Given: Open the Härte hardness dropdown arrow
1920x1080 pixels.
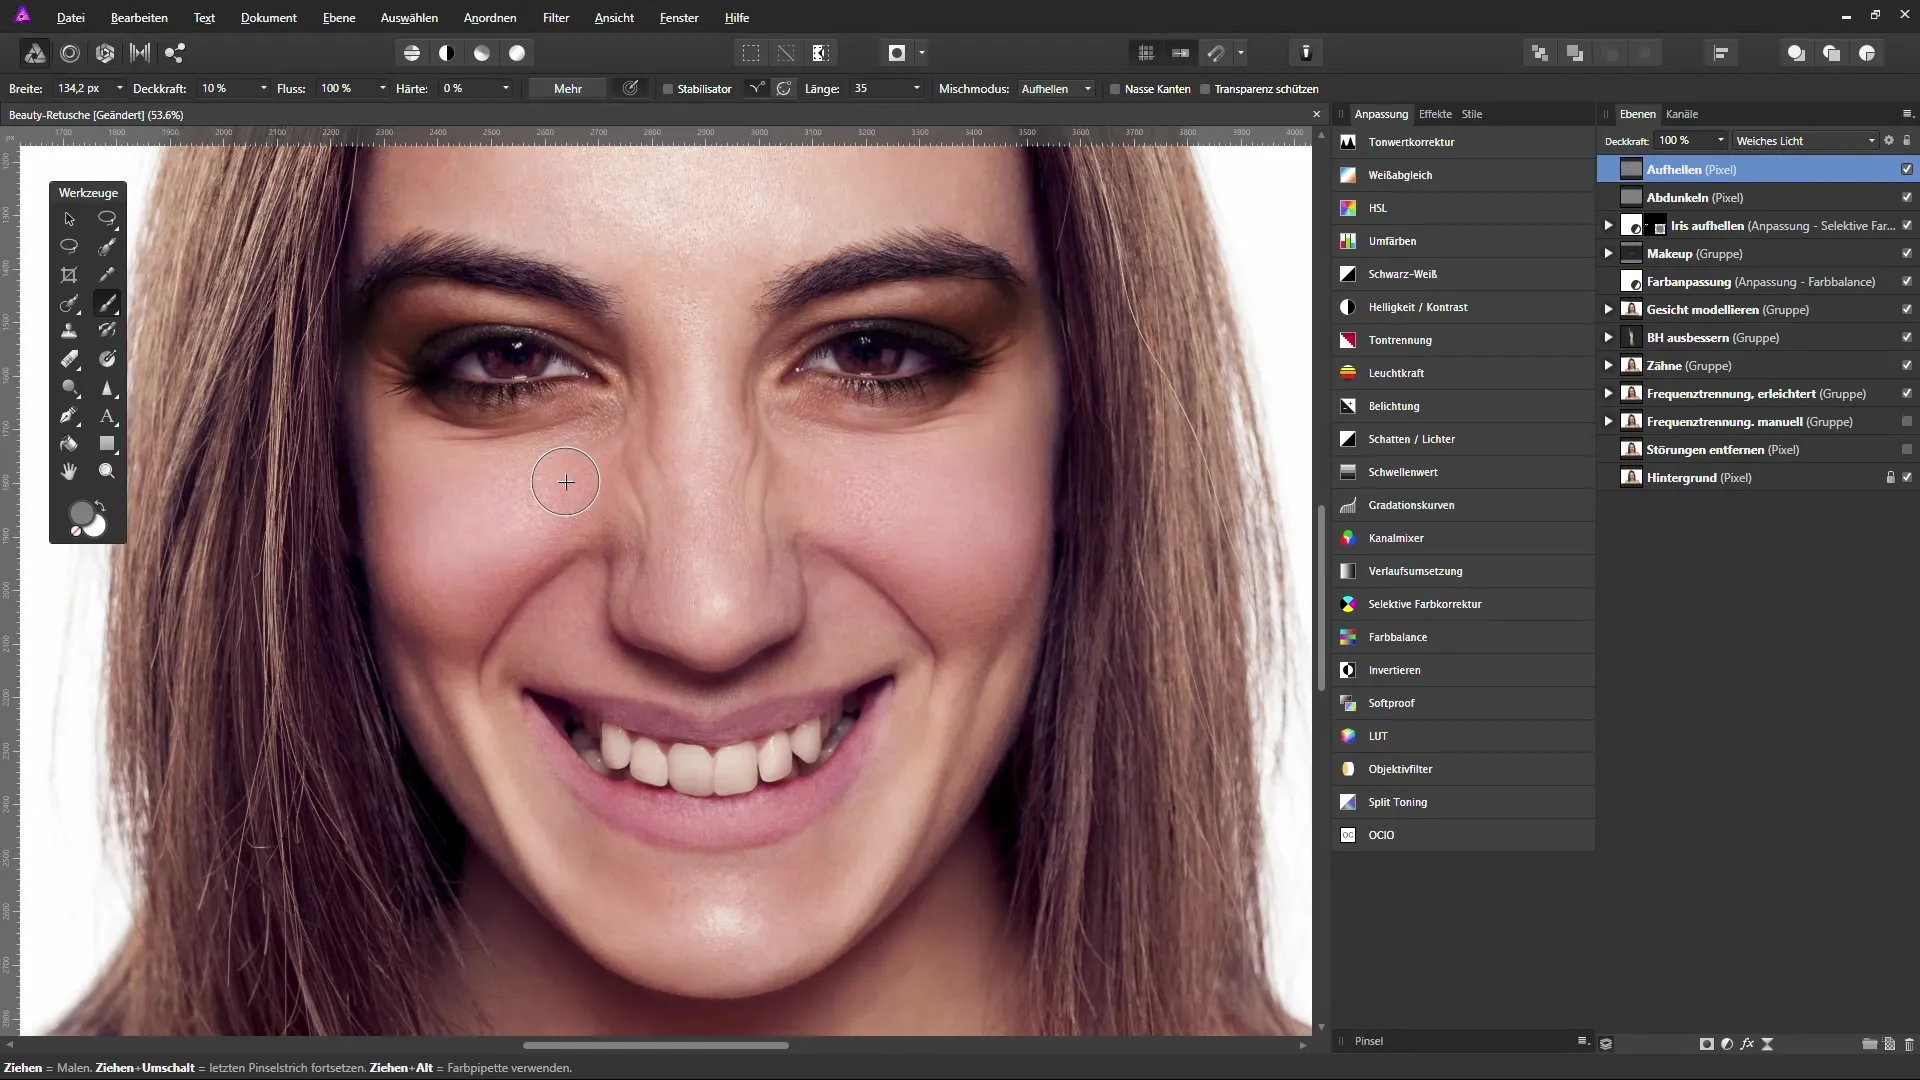Looking at the screenshot, I should [x=506, y=89].
